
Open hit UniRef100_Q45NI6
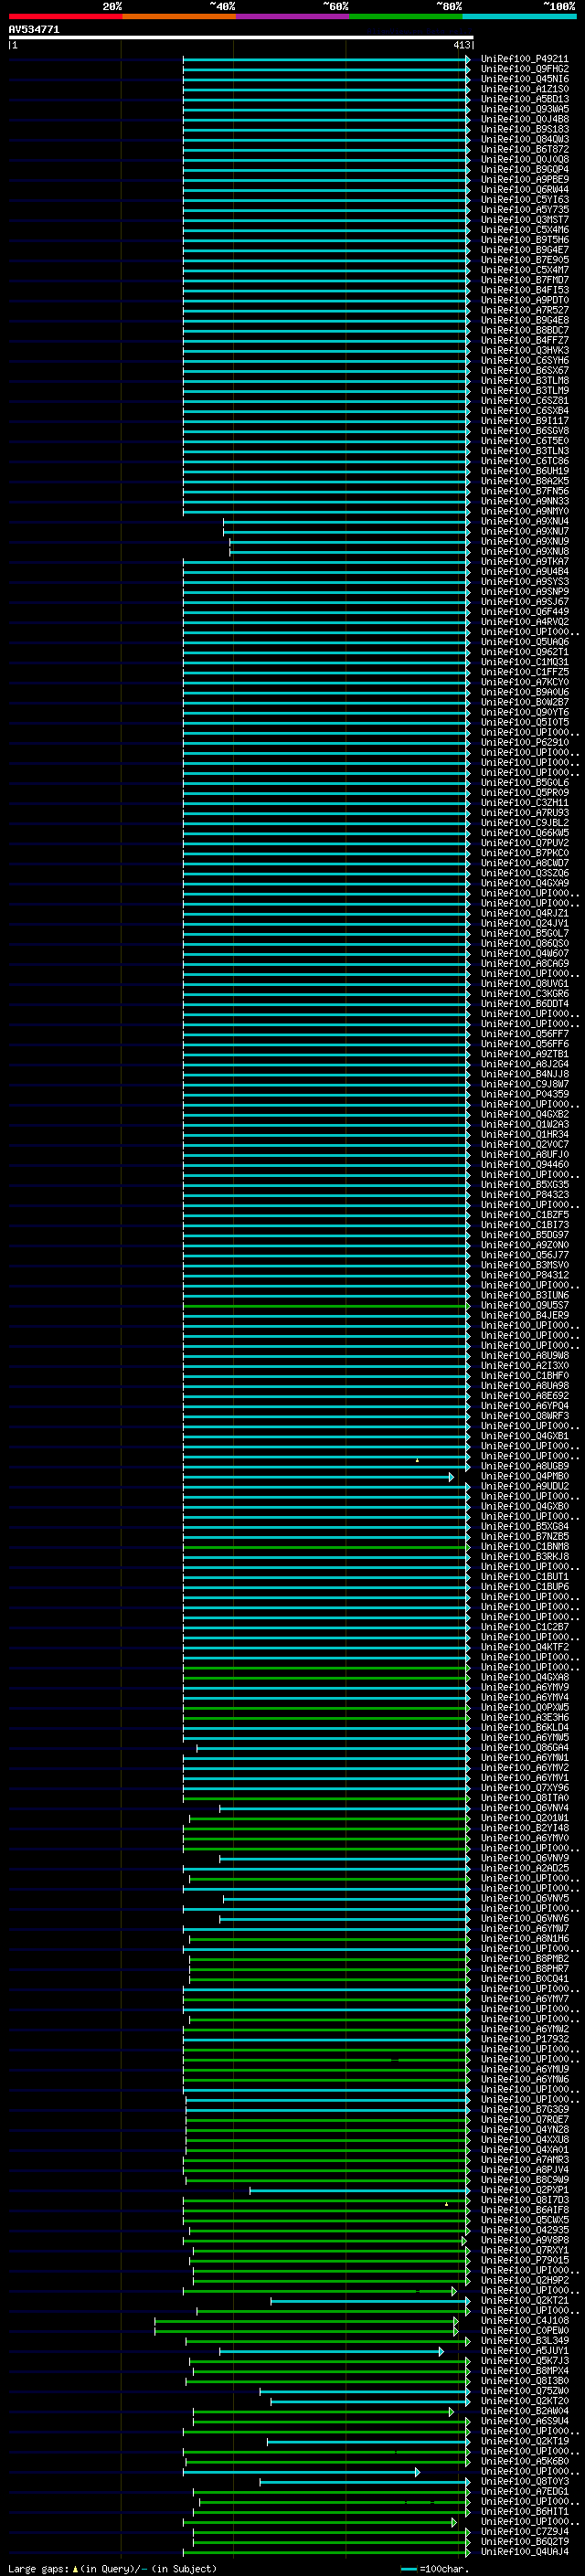coord(524,79)
